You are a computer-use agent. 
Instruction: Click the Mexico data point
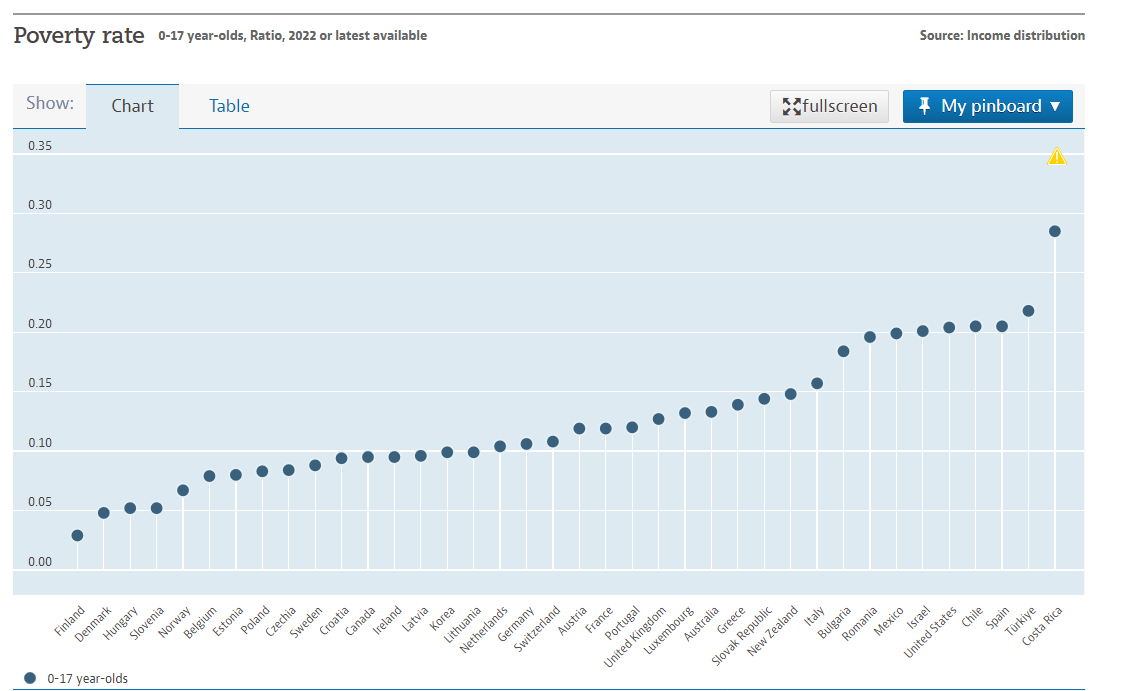pos(896,333)
